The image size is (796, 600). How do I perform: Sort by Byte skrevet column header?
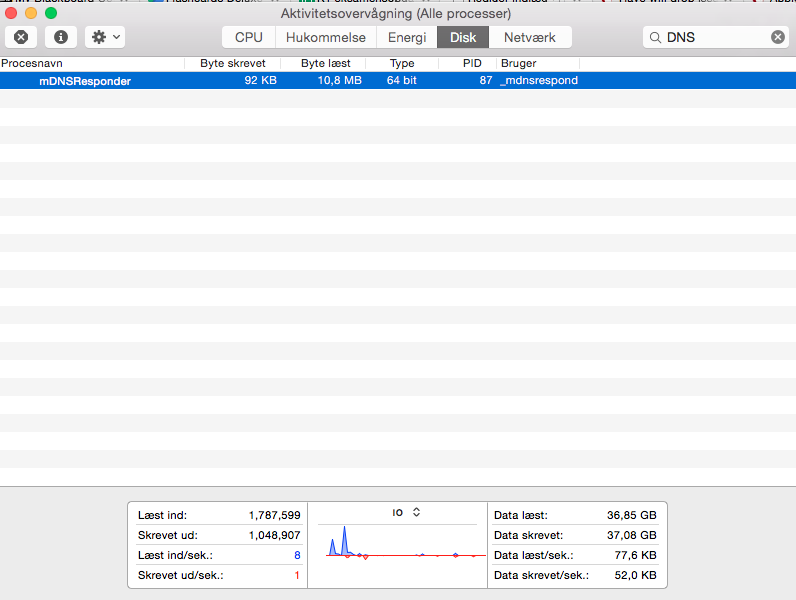tap(233, 63)
